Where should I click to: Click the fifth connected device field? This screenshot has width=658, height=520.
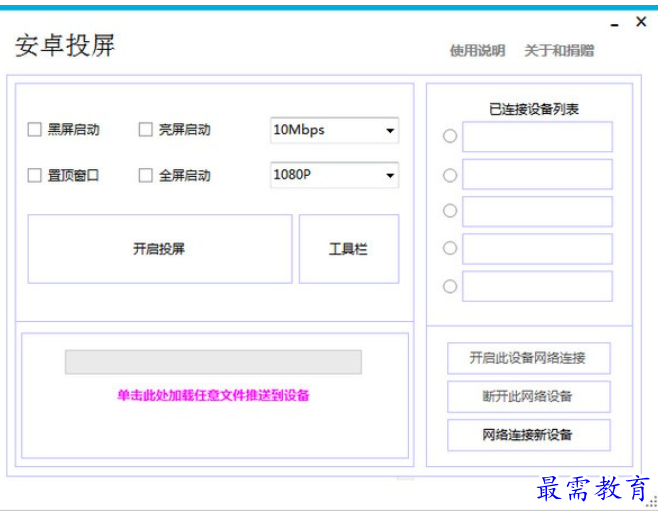click(x=537, y=286)
